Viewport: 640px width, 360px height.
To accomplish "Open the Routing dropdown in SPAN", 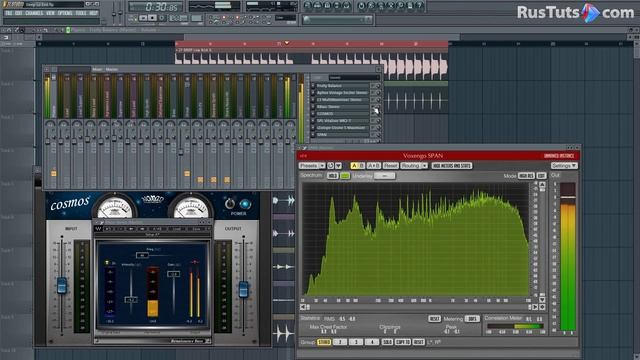I will [413, 166].
